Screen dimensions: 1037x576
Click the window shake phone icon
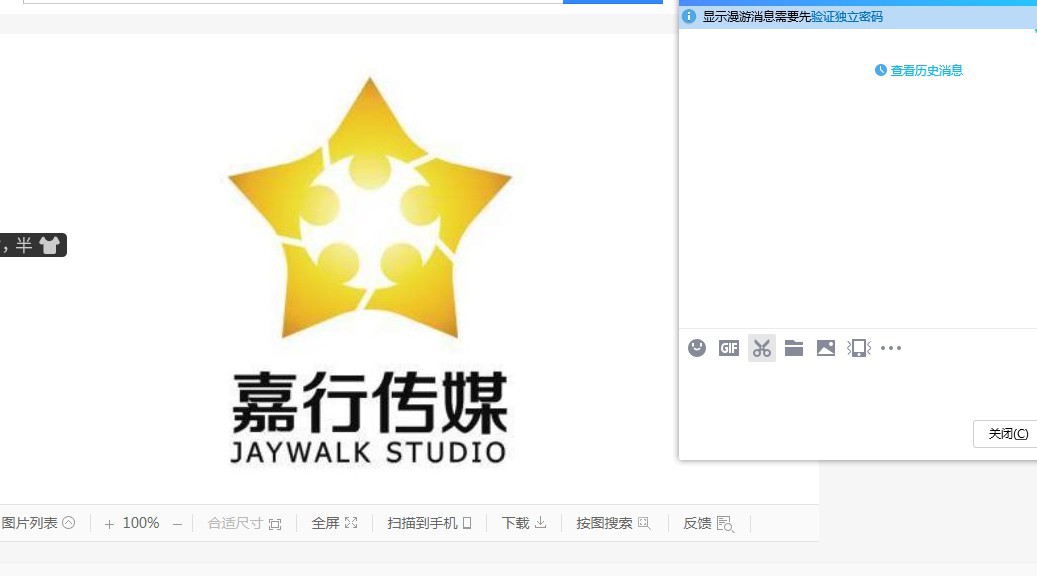(x=858, y=348)
